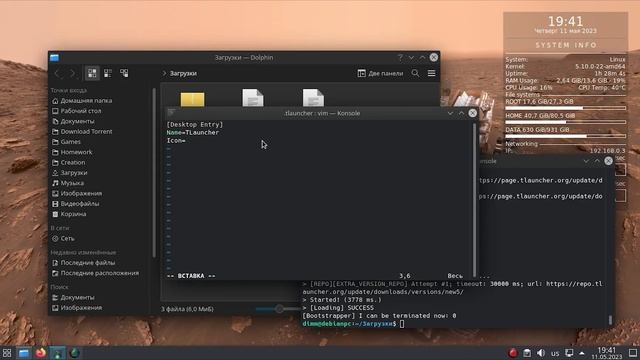Click Dolphin titlebar help question mark
Viewport: 640px width, 360px height.
pos(400,58)
